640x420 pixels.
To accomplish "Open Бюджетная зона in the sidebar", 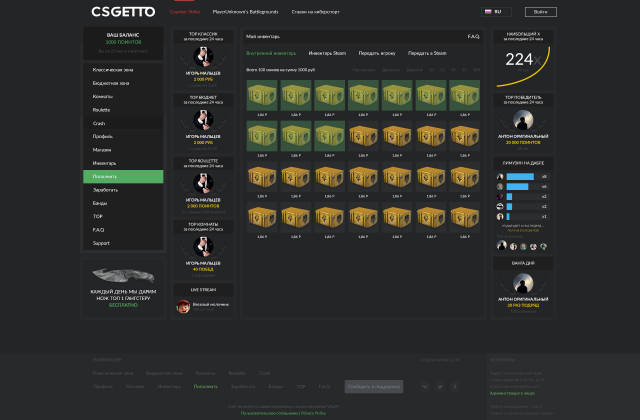I will [123, 83].
